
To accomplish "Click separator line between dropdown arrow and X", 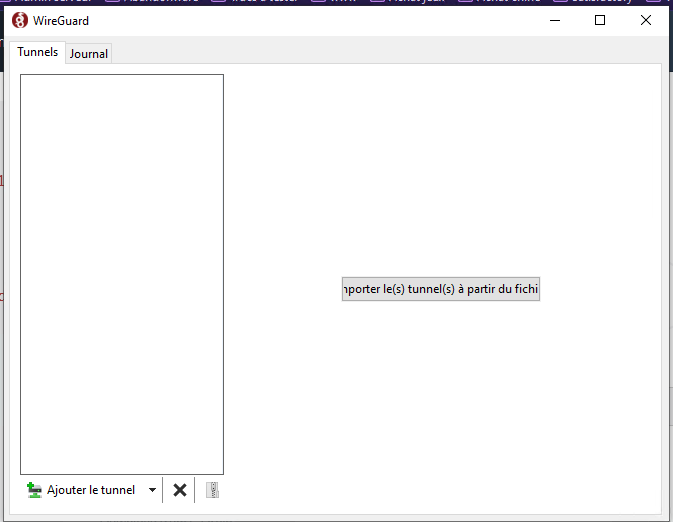I will pos(163,490).
